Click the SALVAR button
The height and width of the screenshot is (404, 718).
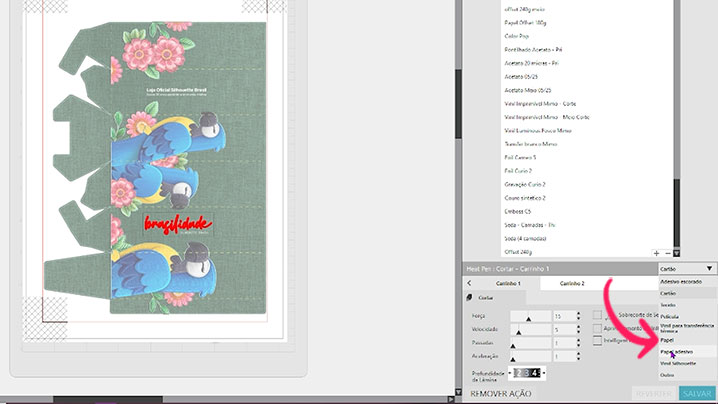coord(697,393)
